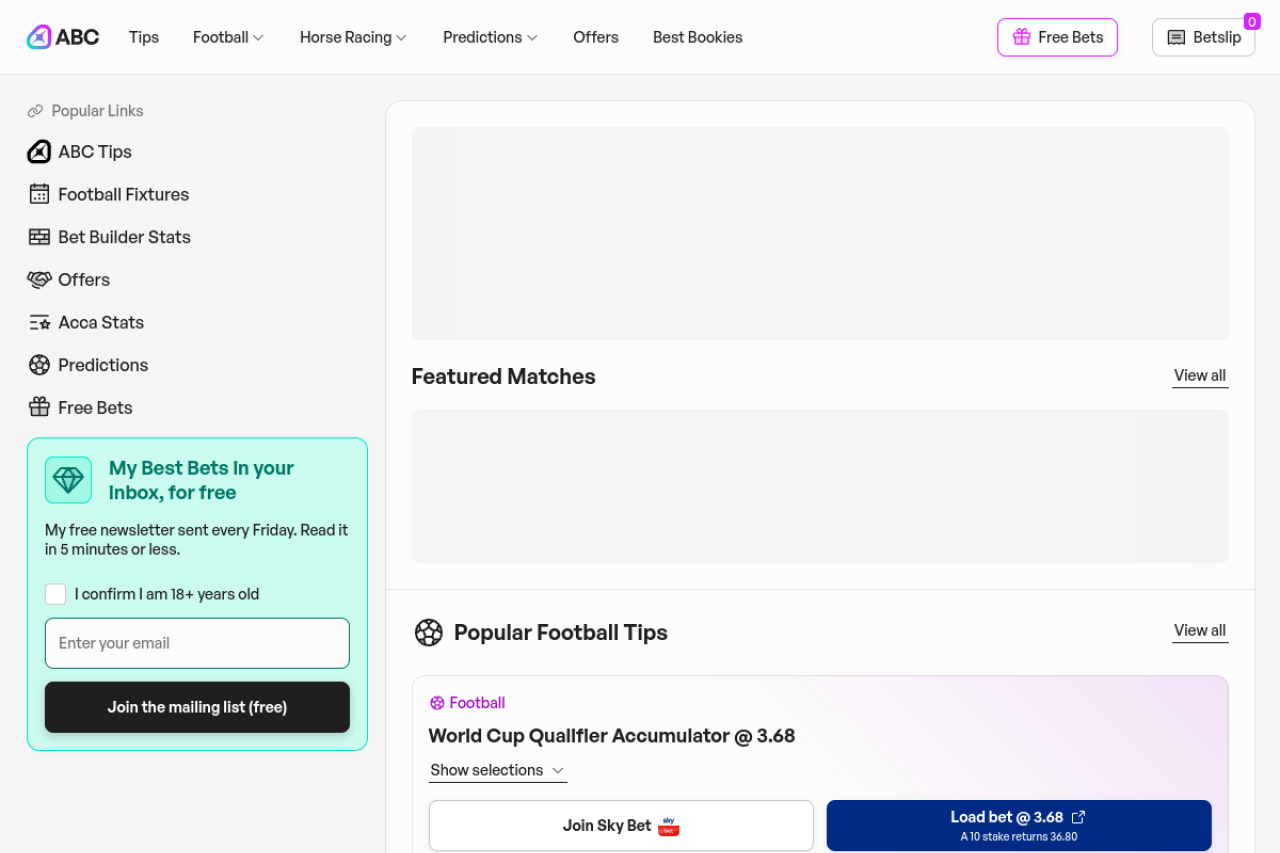Focus the Enter your email field
This screenshot has width=1280, height=853.
(x=197, y=643)
